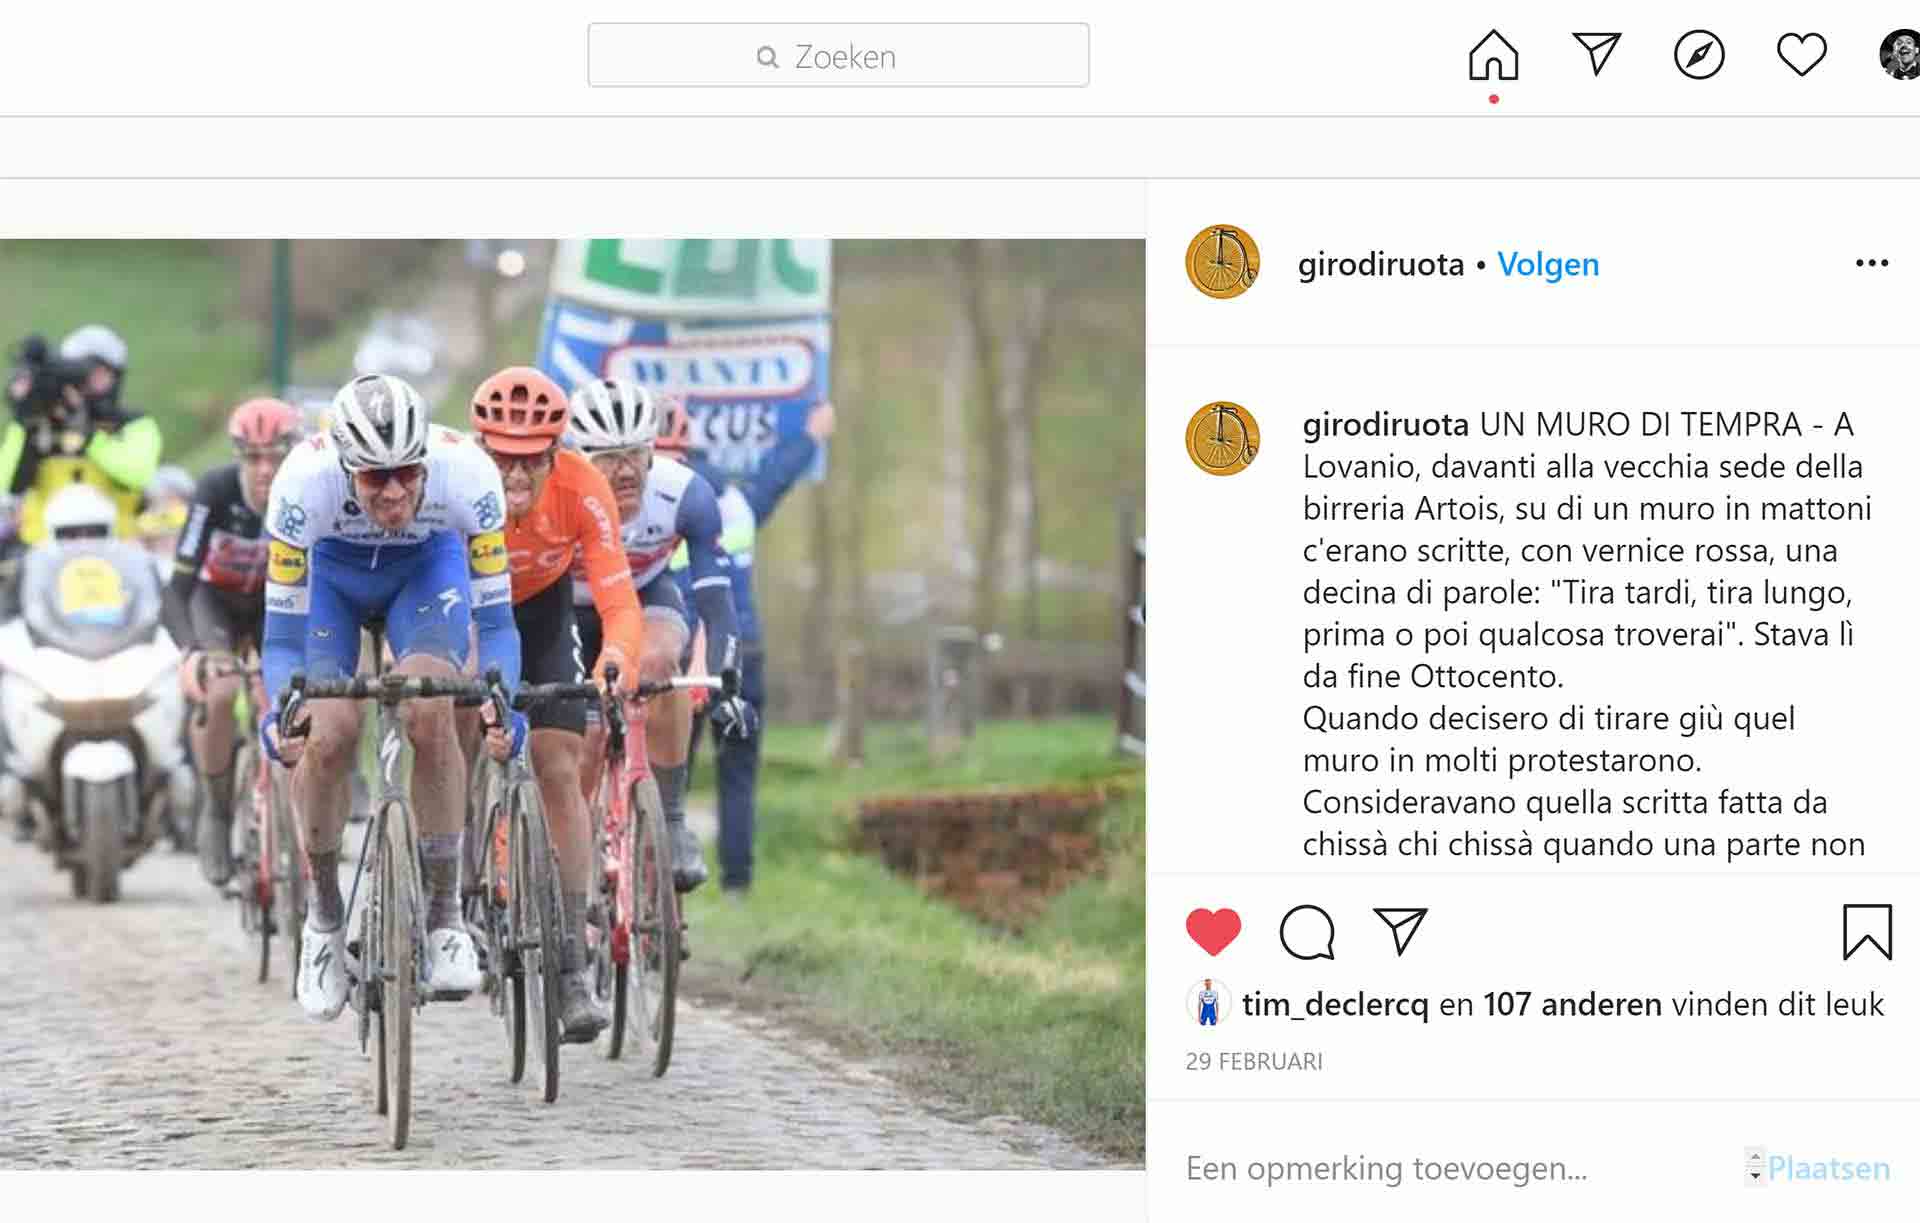Click girodiruota avatar beside the caption

click(x=1222, y=439)
